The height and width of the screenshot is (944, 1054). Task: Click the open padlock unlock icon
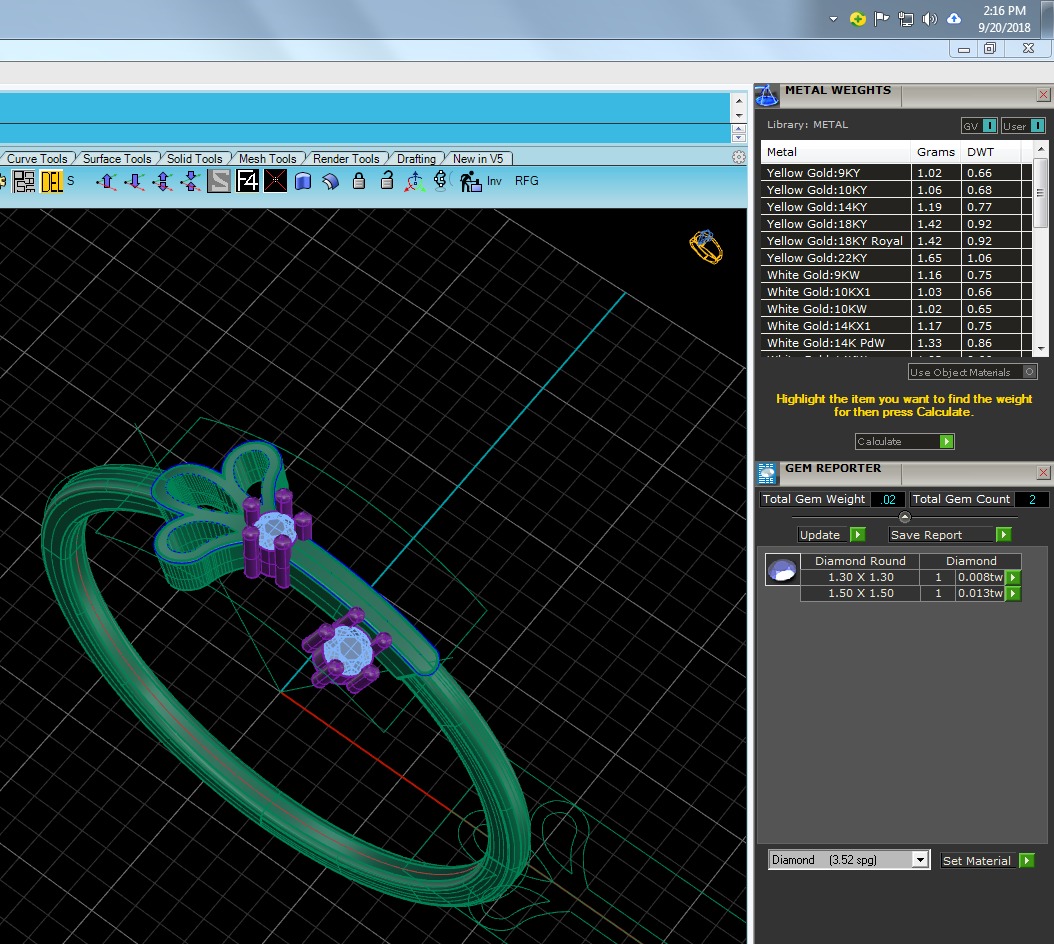pos(387,180)
